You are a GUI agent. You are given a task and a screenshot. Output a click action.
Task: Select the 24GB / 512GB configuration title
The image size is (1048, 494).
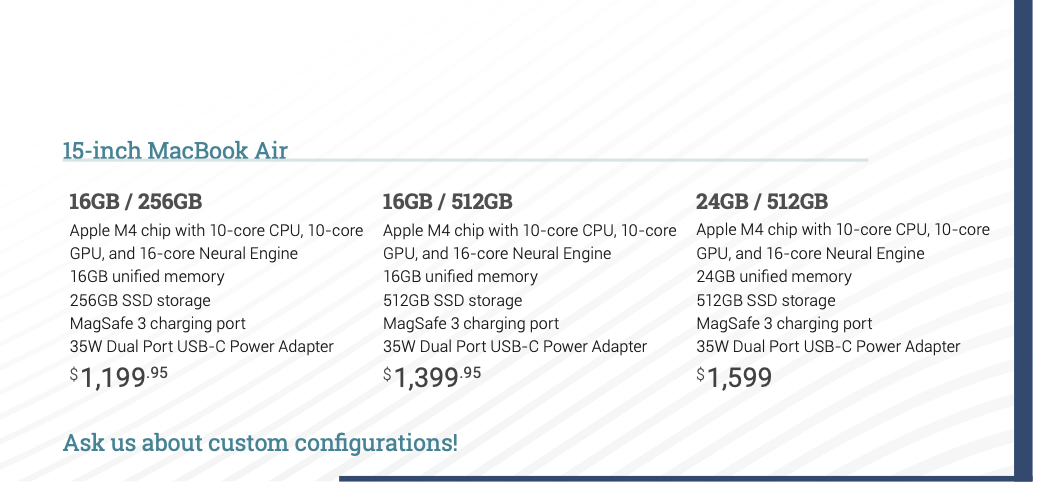point(762,202)
